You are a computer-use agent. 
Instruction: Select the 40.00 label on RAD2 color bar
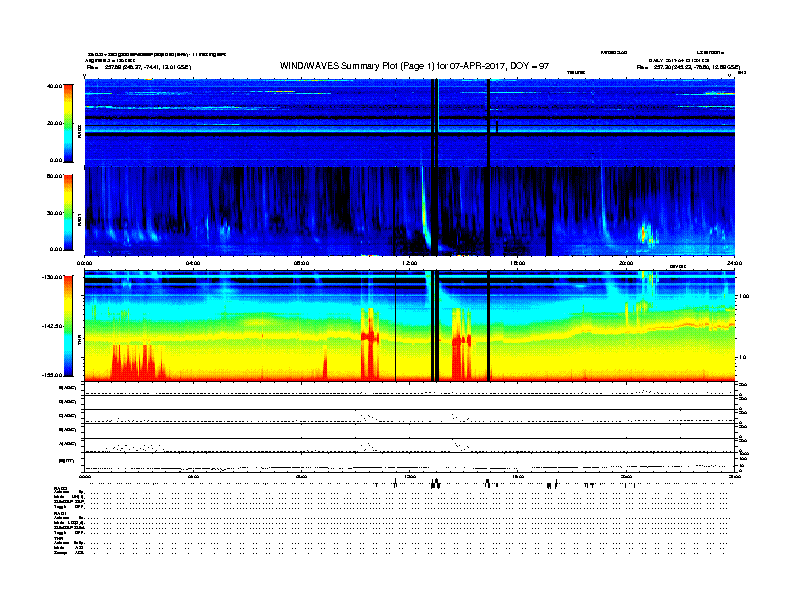(x=54, y=86)
